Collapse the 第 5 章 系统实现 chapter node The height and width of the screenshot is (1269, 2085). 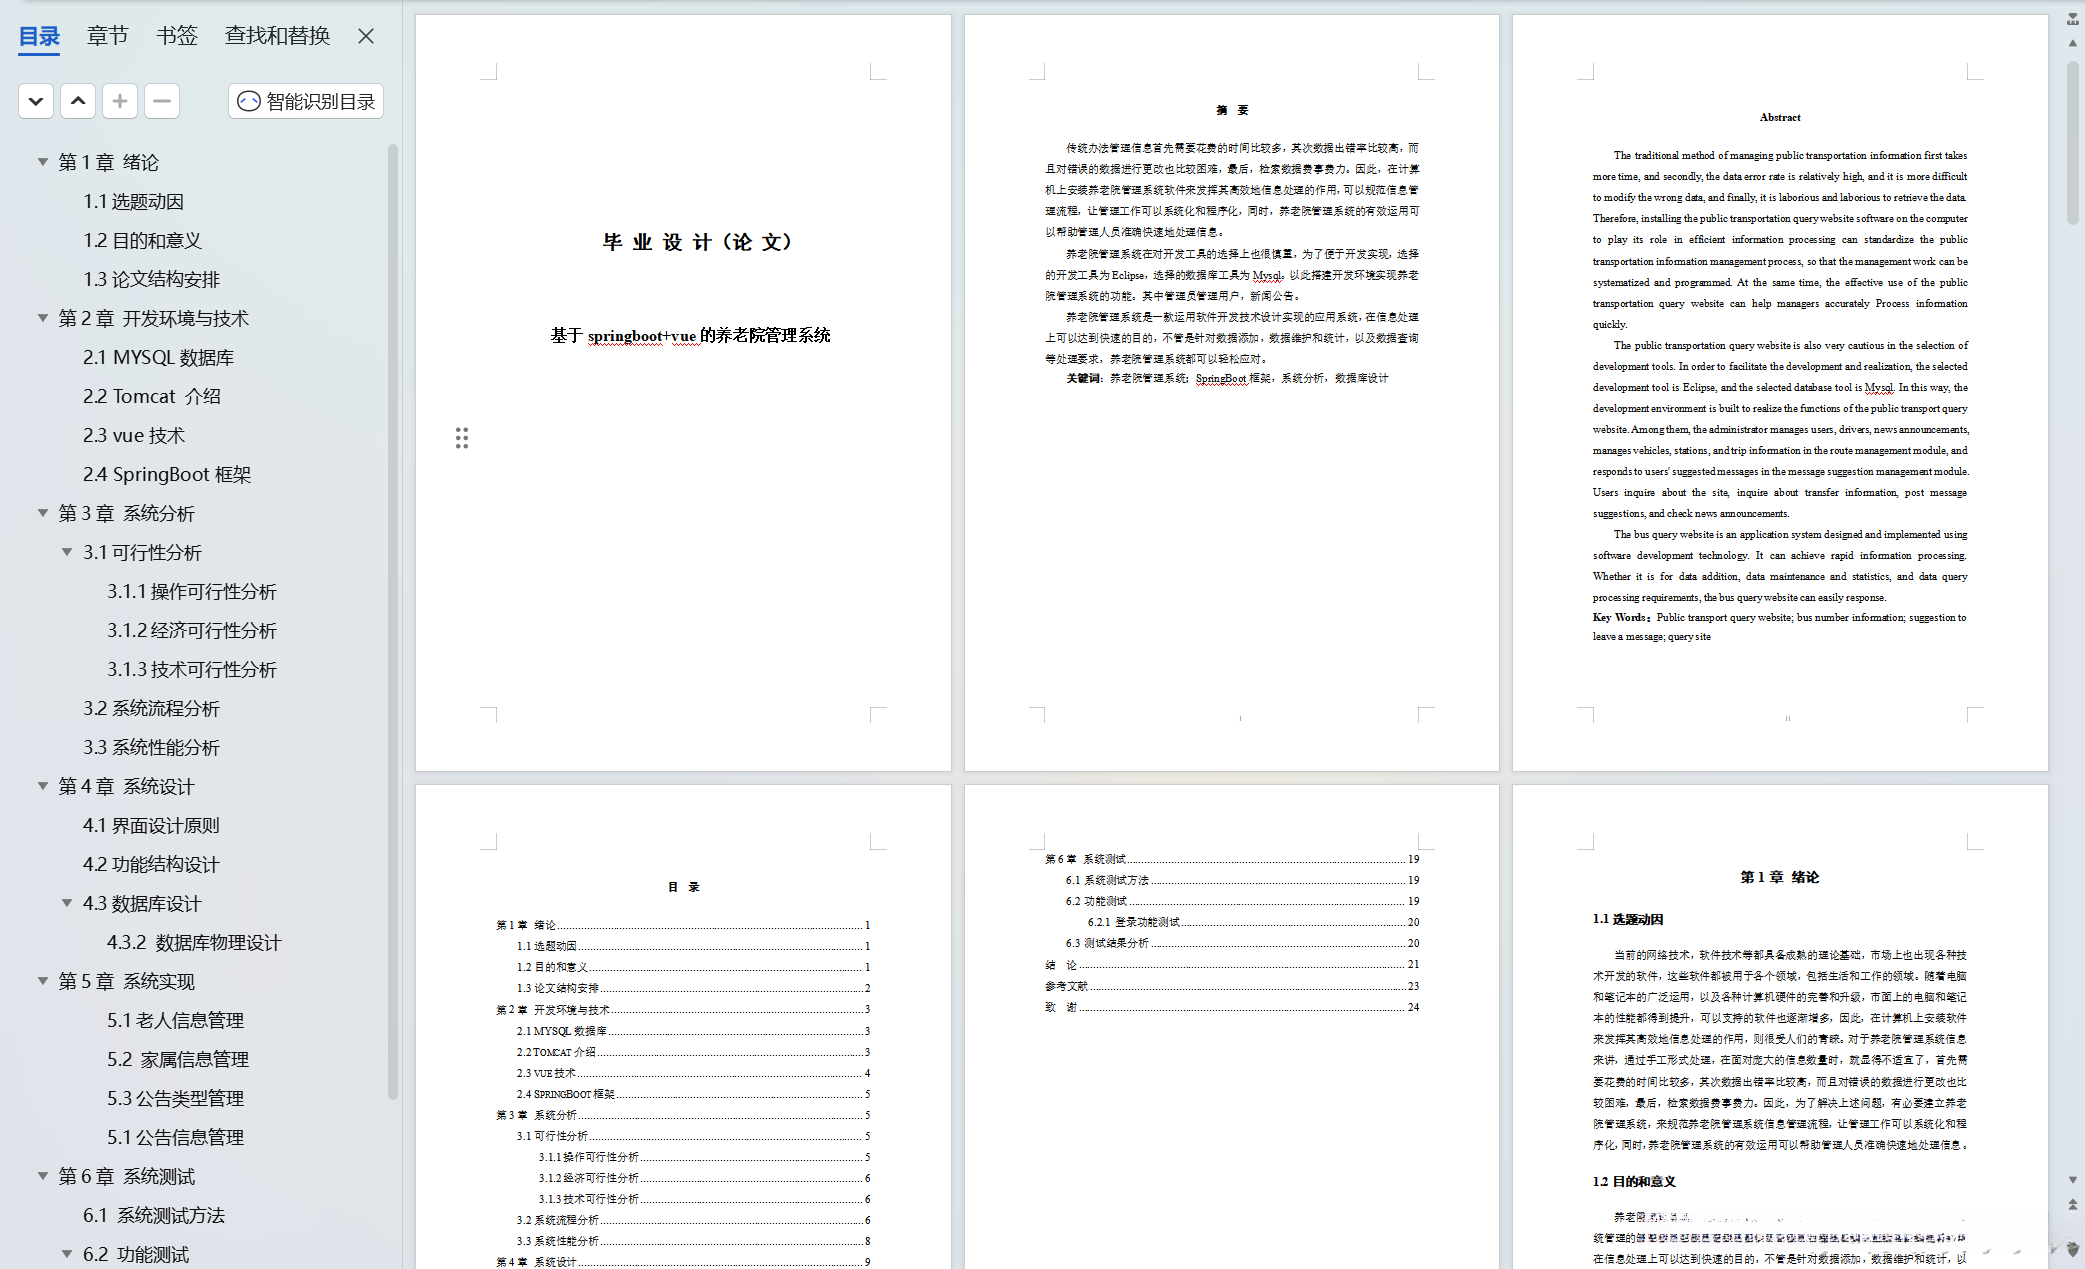coord(43,981)
